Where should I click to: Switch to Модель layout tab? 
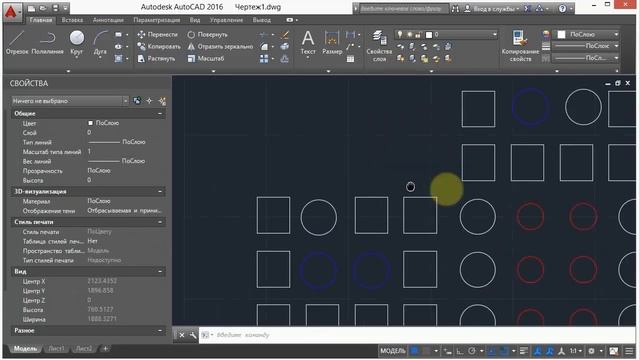coord(25,349)
